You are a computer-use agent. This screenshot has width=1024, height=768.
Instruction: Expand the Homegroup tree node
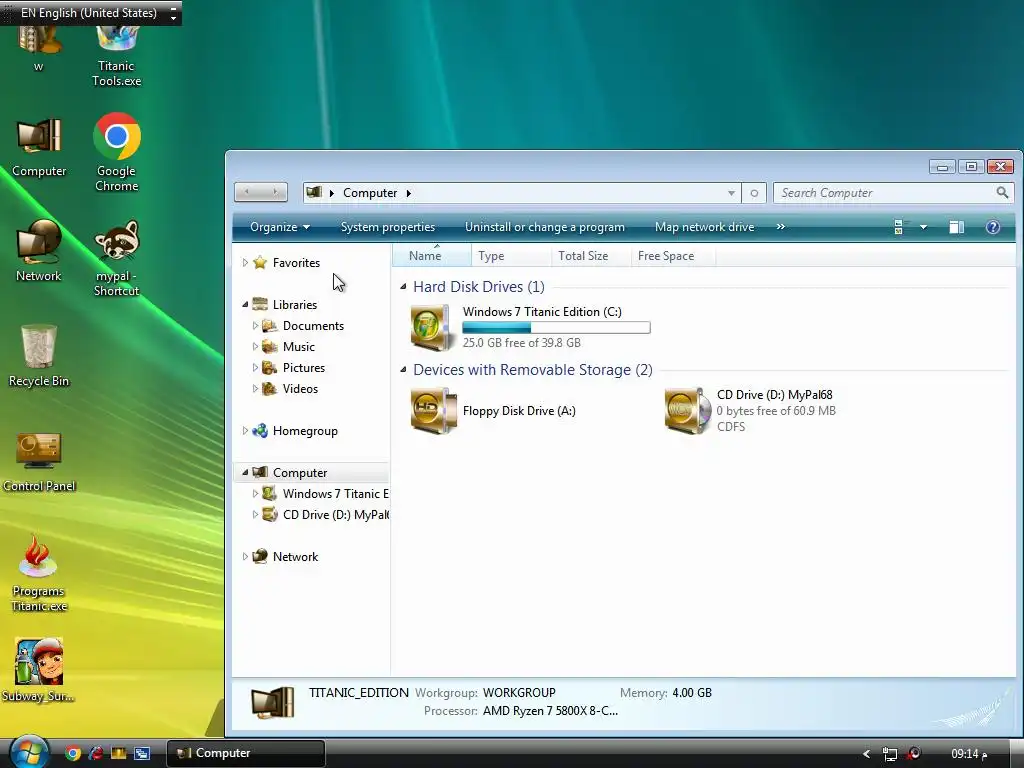click(245, 430)
